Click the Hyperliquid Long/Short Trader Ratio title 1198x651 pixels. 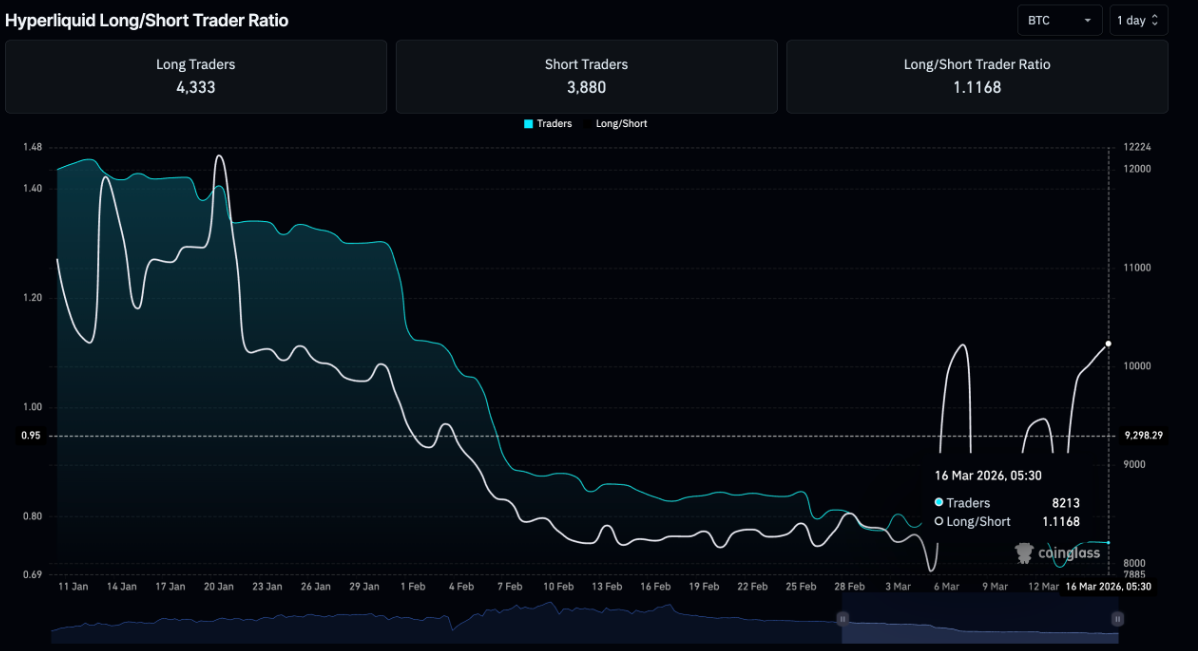point(148,20)
